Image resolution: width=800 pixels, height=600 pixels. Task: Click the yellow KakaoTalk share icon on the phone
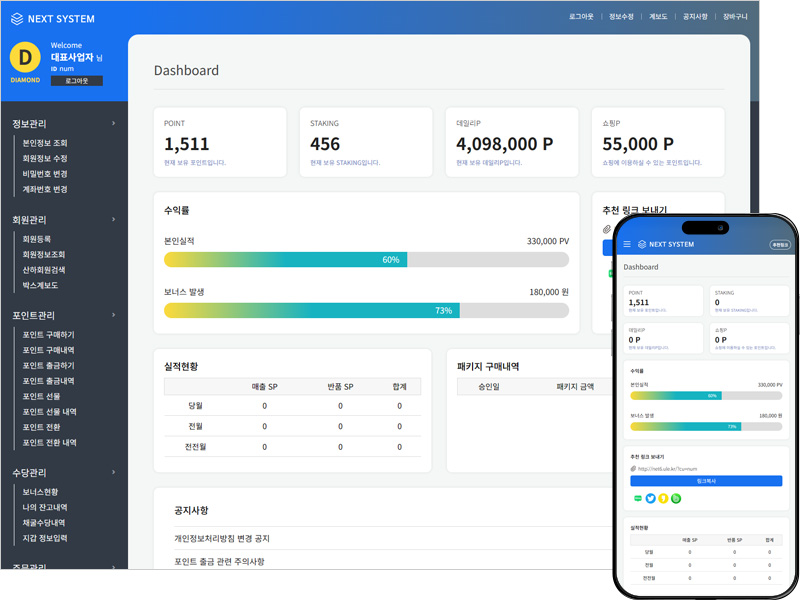(663, 498)
